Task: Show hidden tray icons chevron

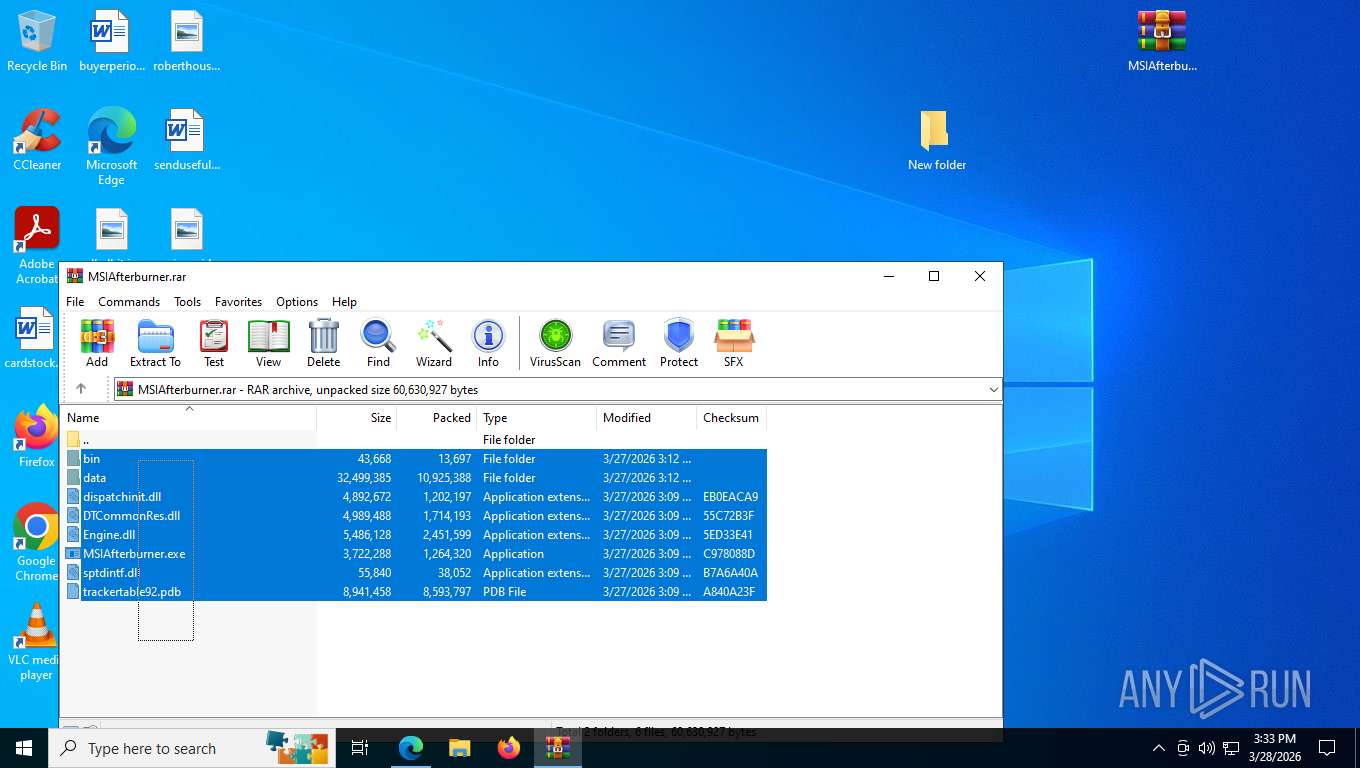Action: [1159, 748]
